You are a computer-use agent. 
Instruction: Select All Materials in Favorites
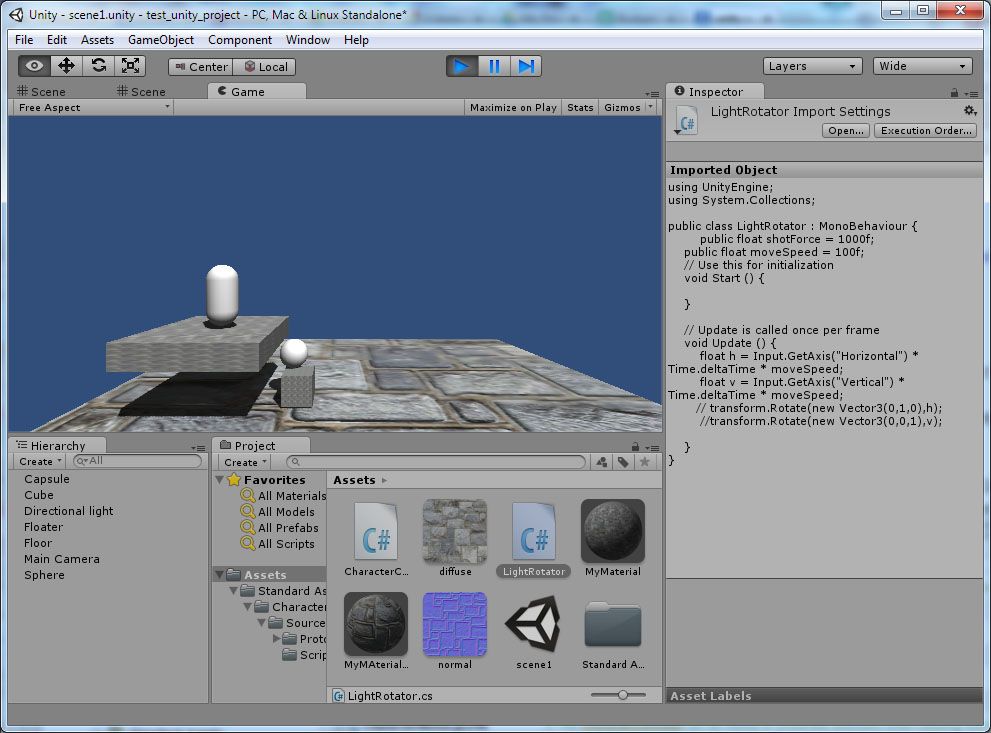point(283,496)
